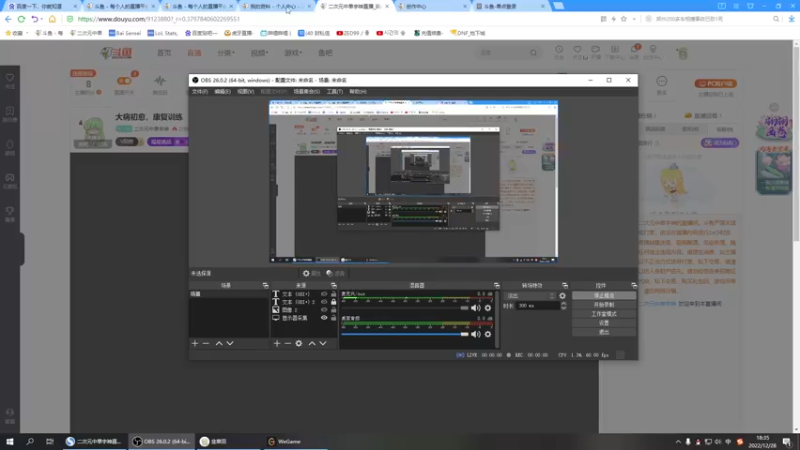
Task: Pop out the 场景 dock with its header icon
Action: click(265, 286)
